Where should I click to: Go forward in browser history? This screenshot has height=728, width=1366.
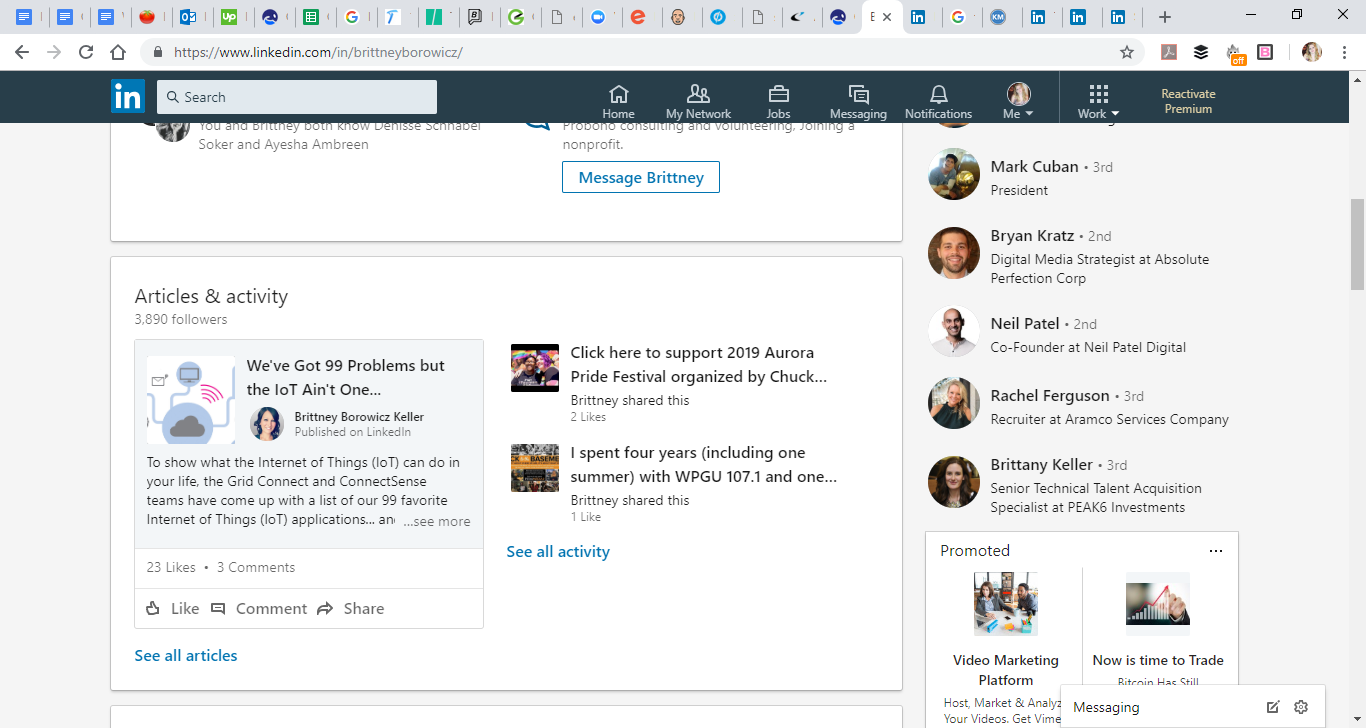(x=54, y=52)
